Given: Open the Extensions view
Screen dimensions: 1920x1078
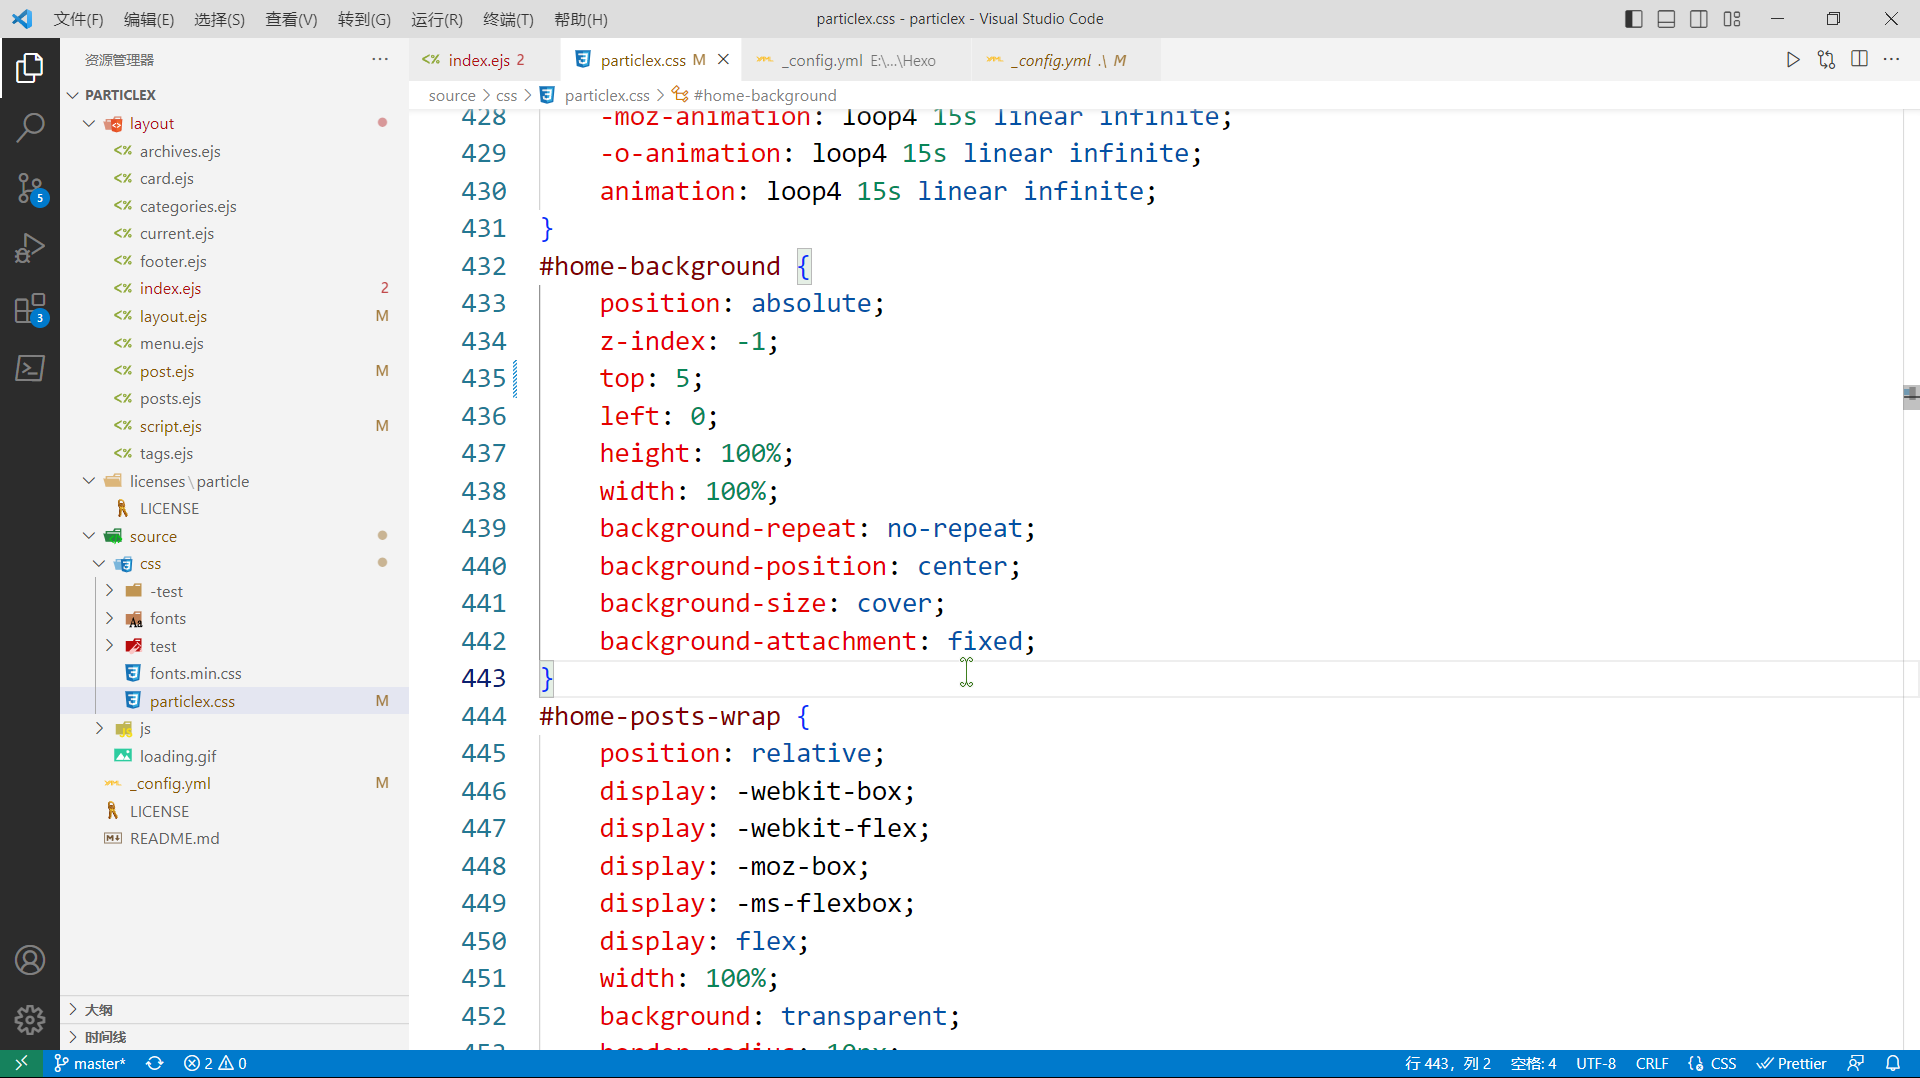Looking at the screenshot, I should point(30,309).
